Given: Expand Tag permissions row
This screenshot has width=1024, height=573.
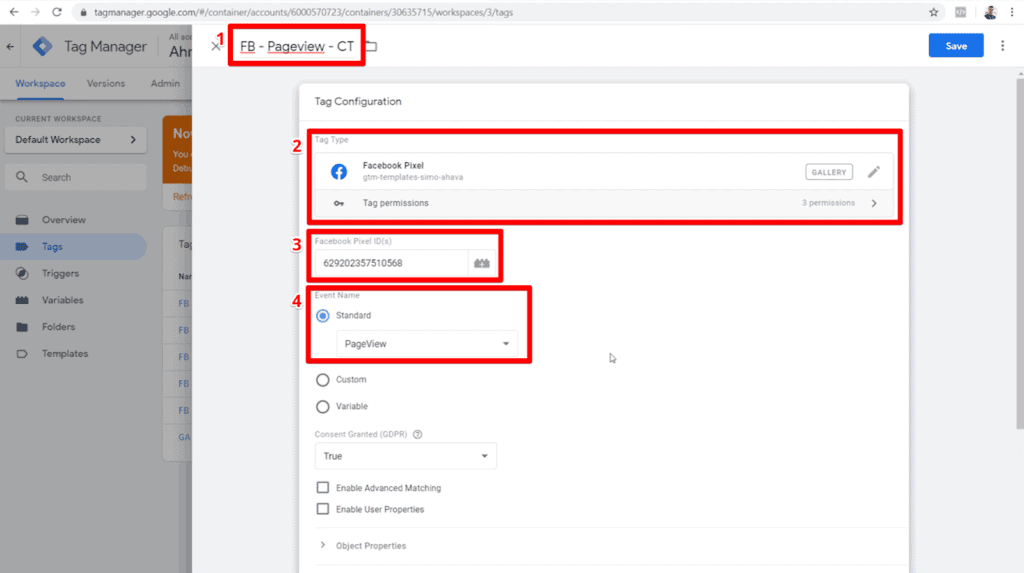Looking at the screenshot, I should 604,203.
